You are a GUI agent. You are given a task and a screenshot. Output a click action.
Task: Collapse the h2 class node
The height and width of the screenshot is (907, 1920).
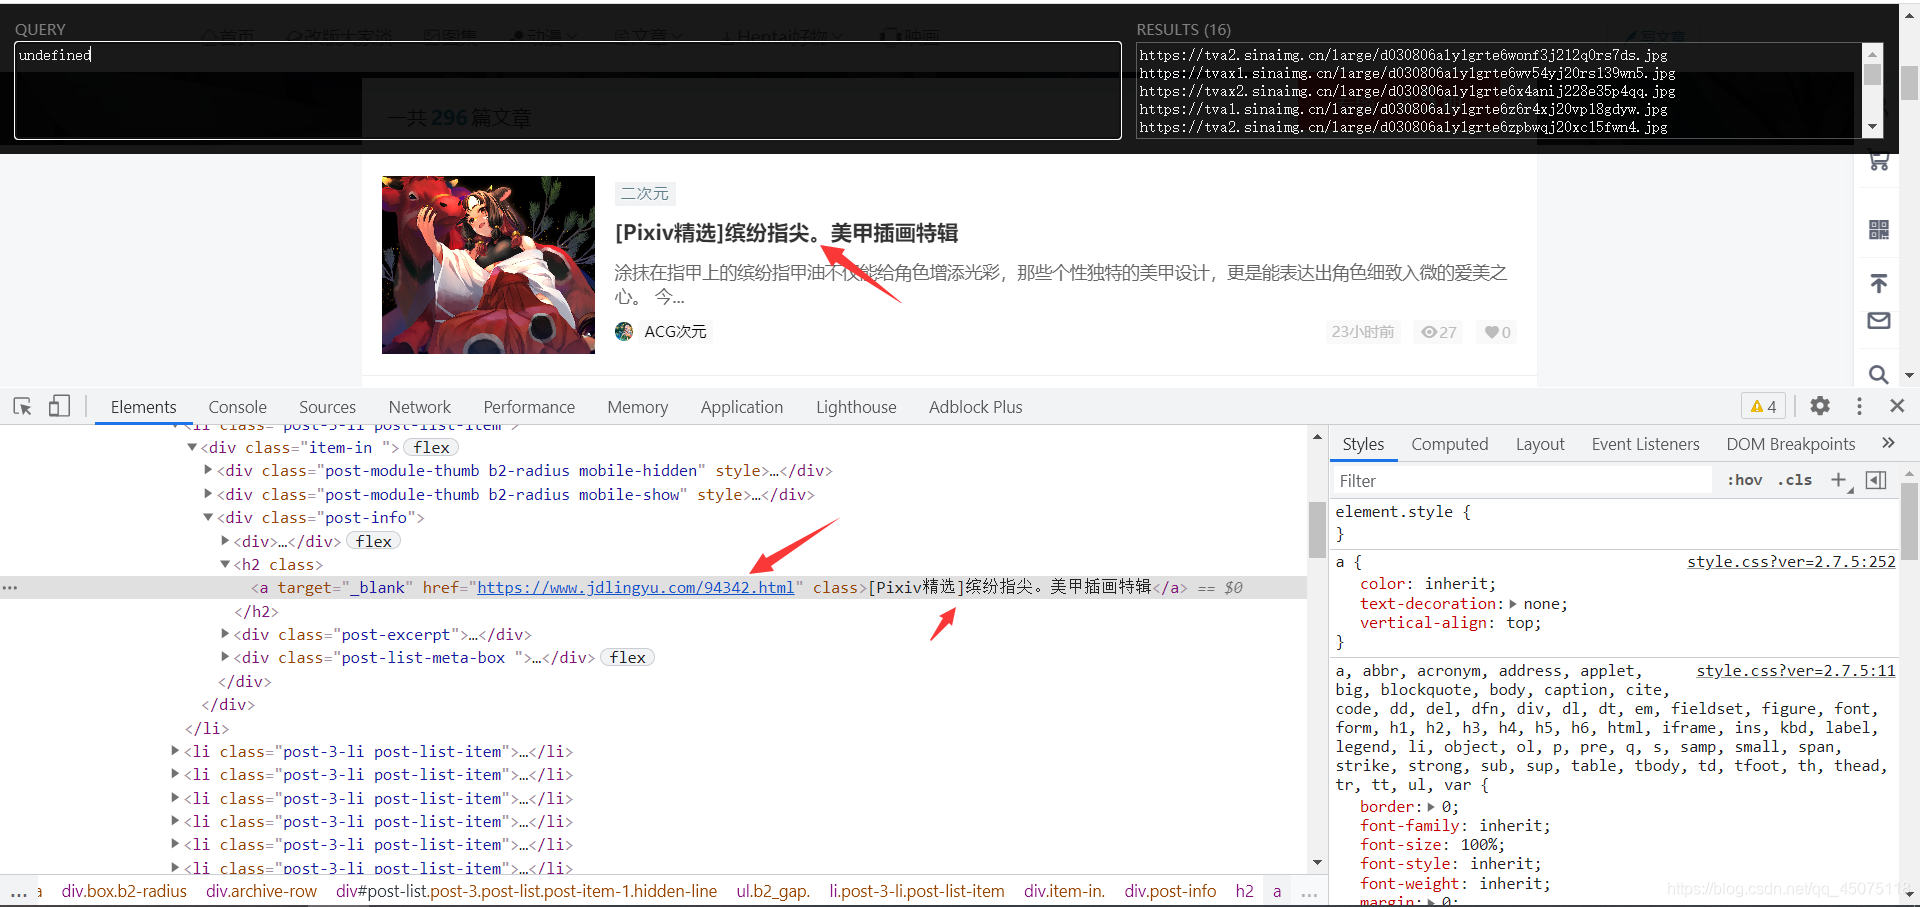click(225, 564)
